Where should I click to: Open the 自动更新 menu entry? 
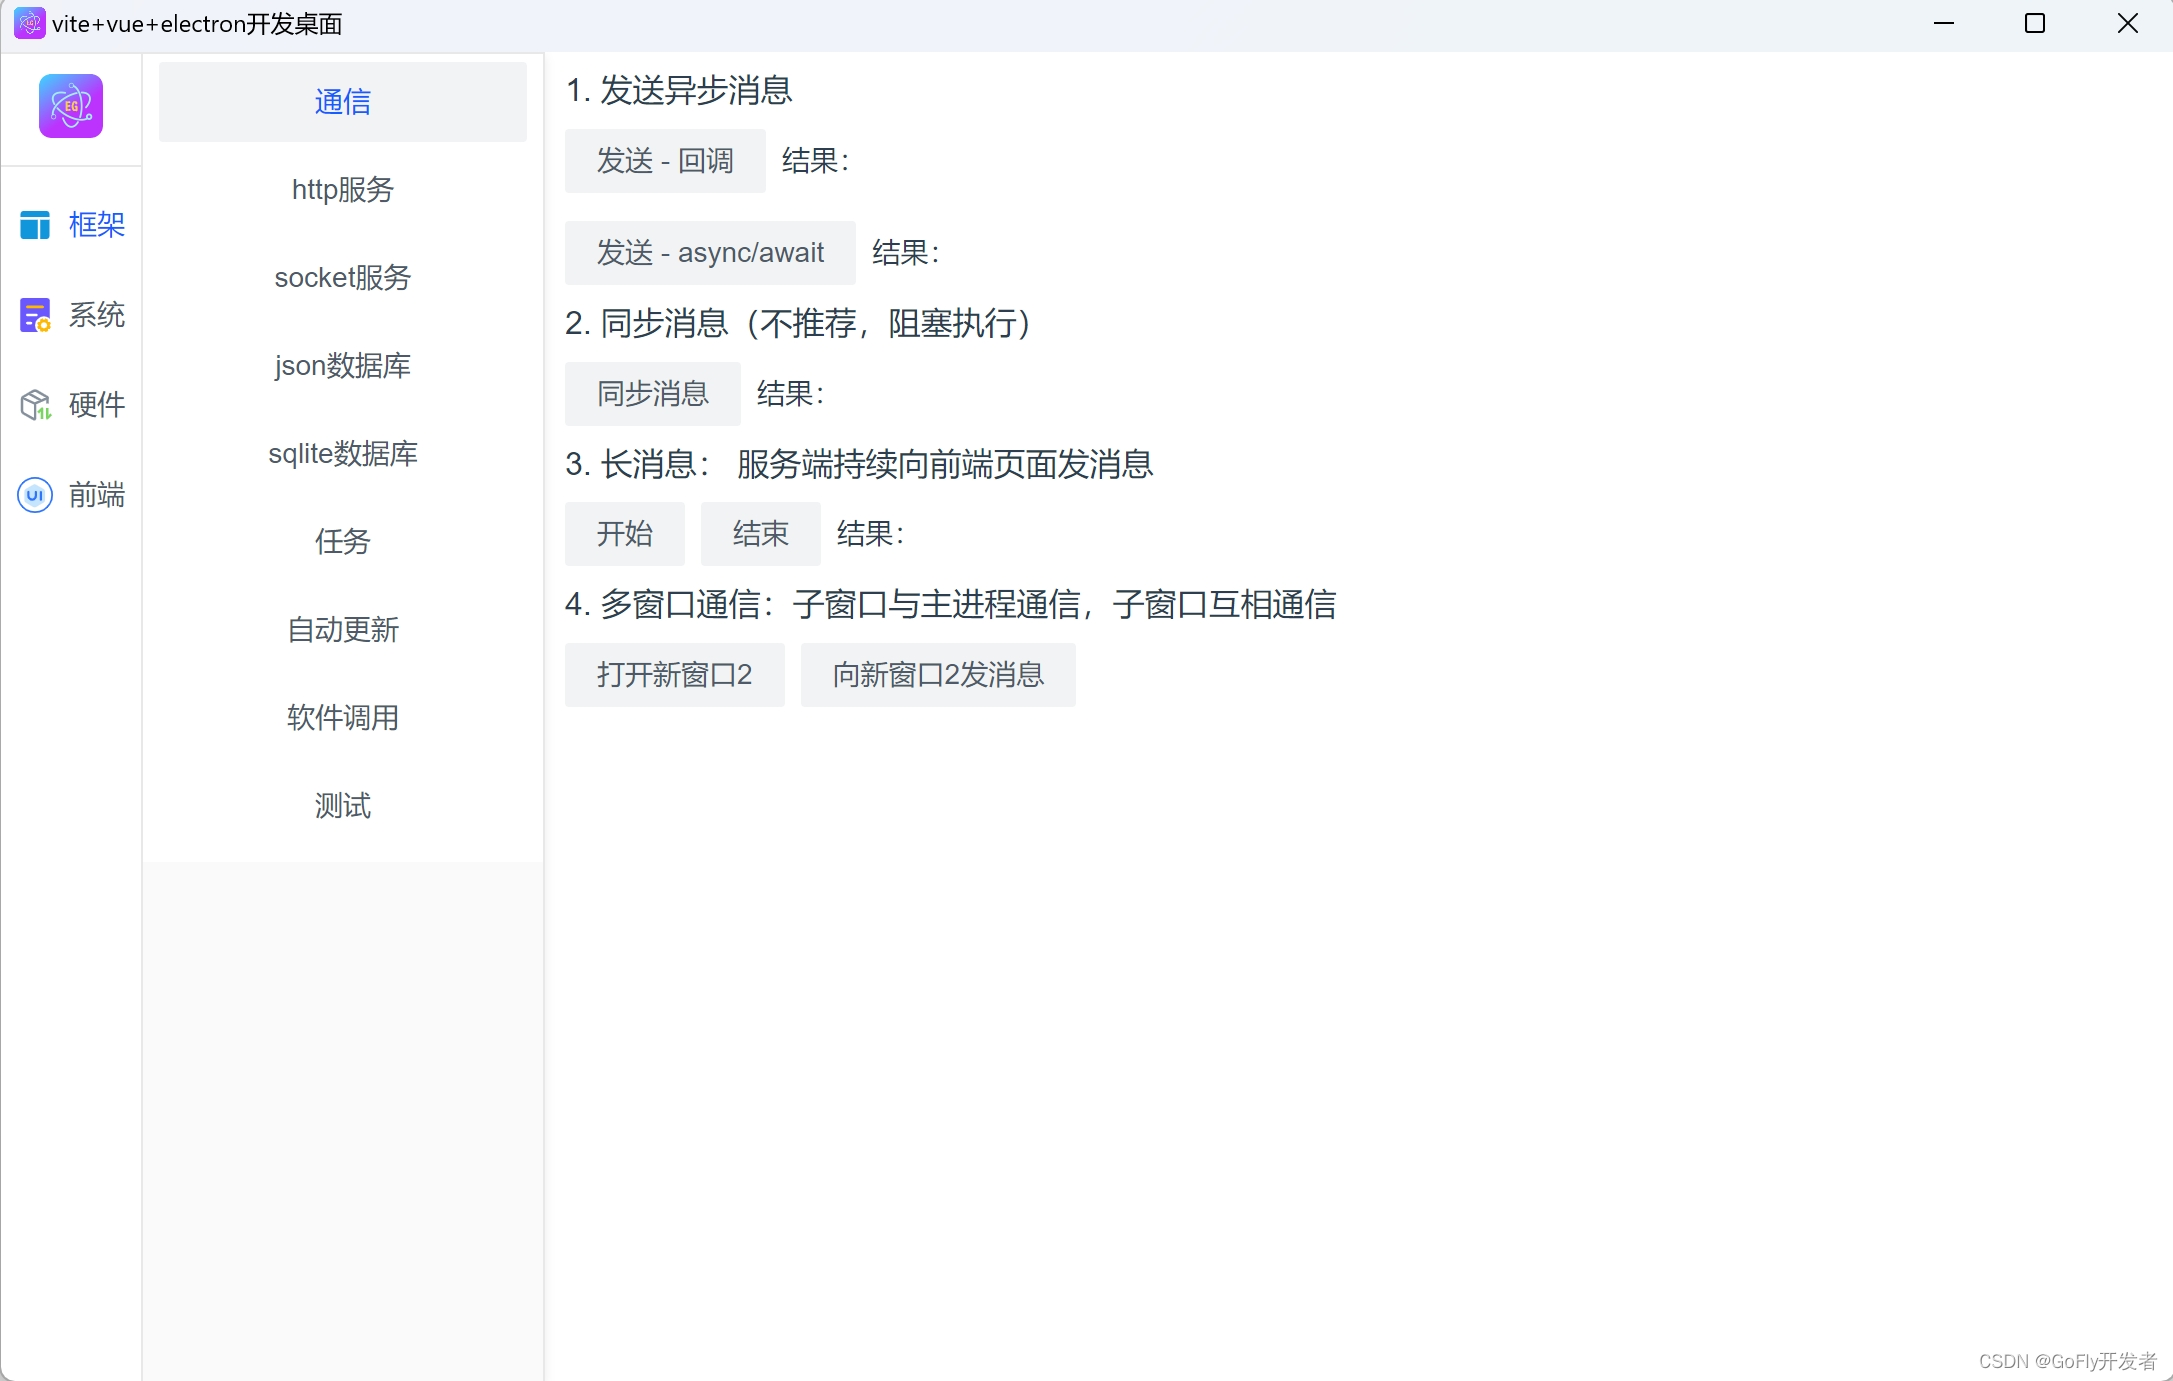342,629
